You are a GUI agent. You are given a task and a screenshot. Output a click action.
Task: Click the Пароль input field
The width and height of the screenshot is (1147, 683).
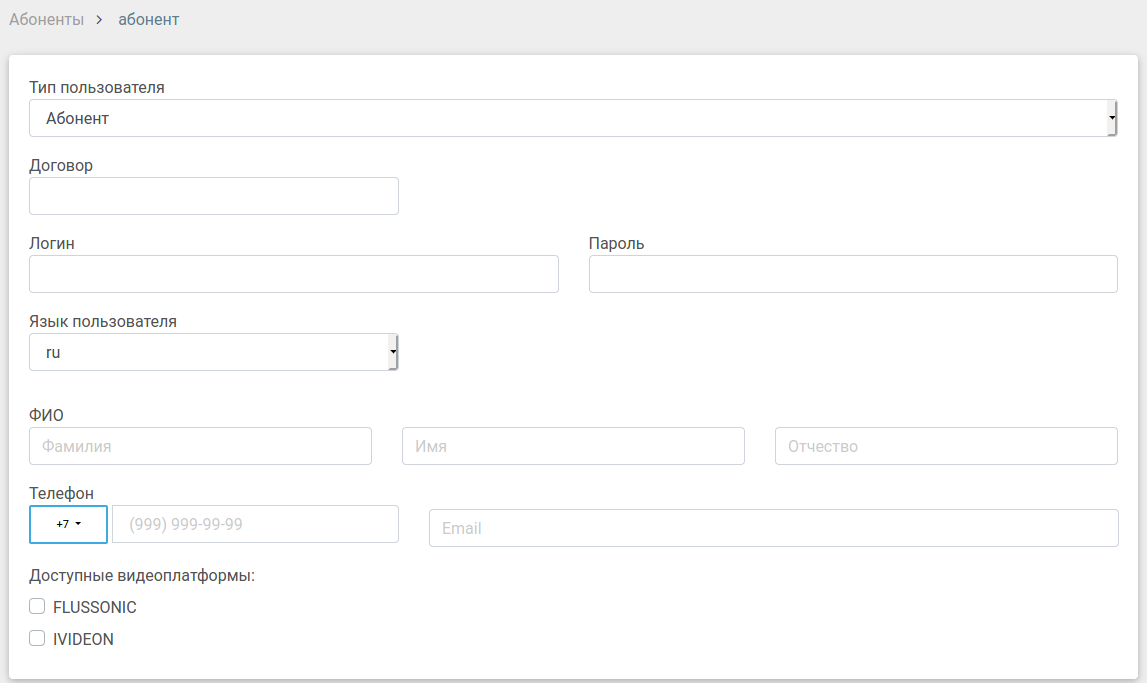[853, 274]
